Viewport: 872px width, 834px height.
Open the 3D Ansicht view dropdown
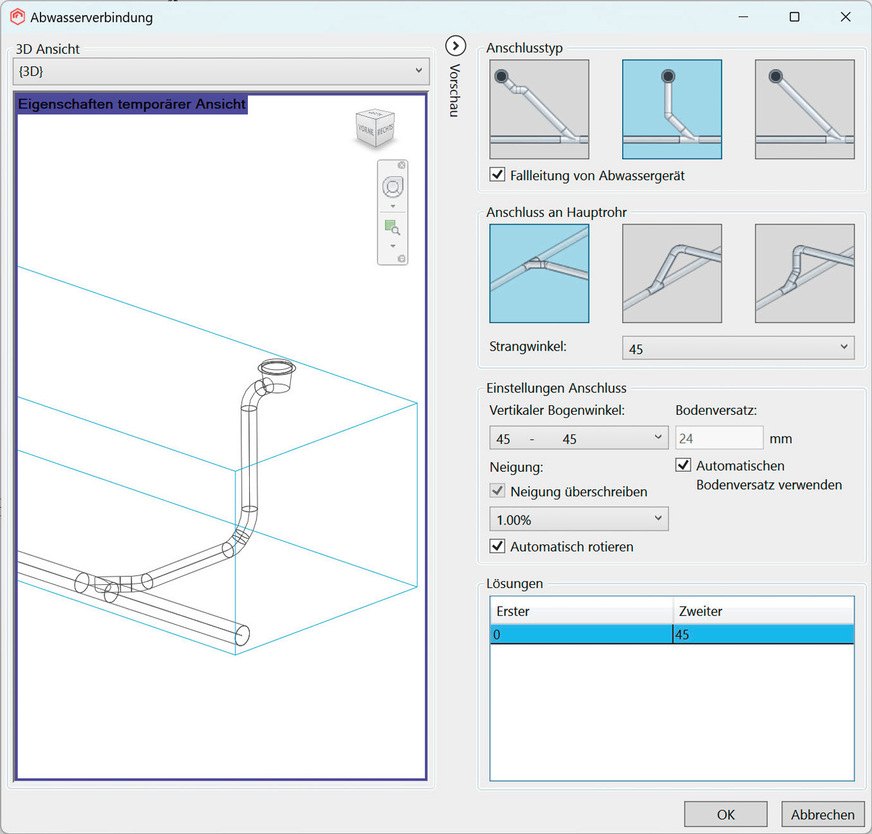(222, 71)
